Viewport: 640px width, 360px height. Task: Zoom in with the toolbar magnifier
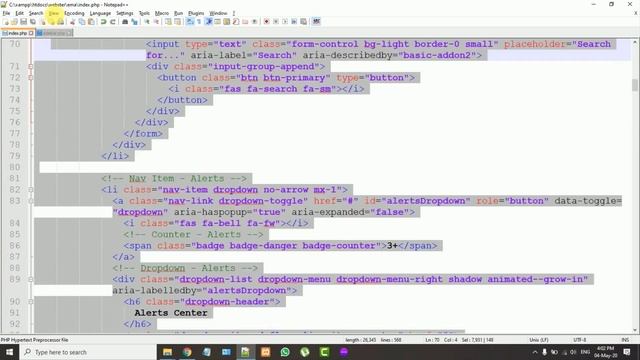[x=147, y=22]
